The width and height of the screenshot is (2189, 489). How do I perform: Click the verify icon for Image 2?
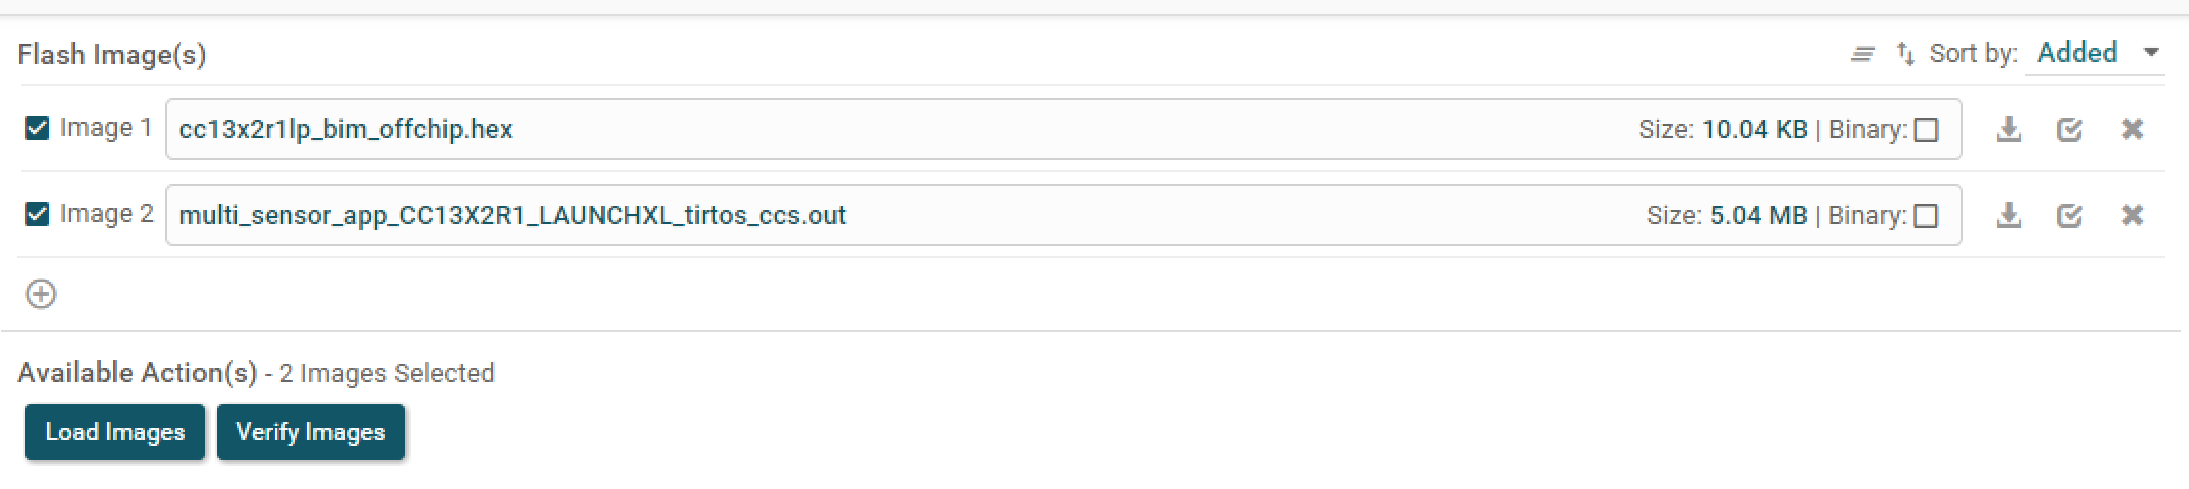(x=2069, y=215)
